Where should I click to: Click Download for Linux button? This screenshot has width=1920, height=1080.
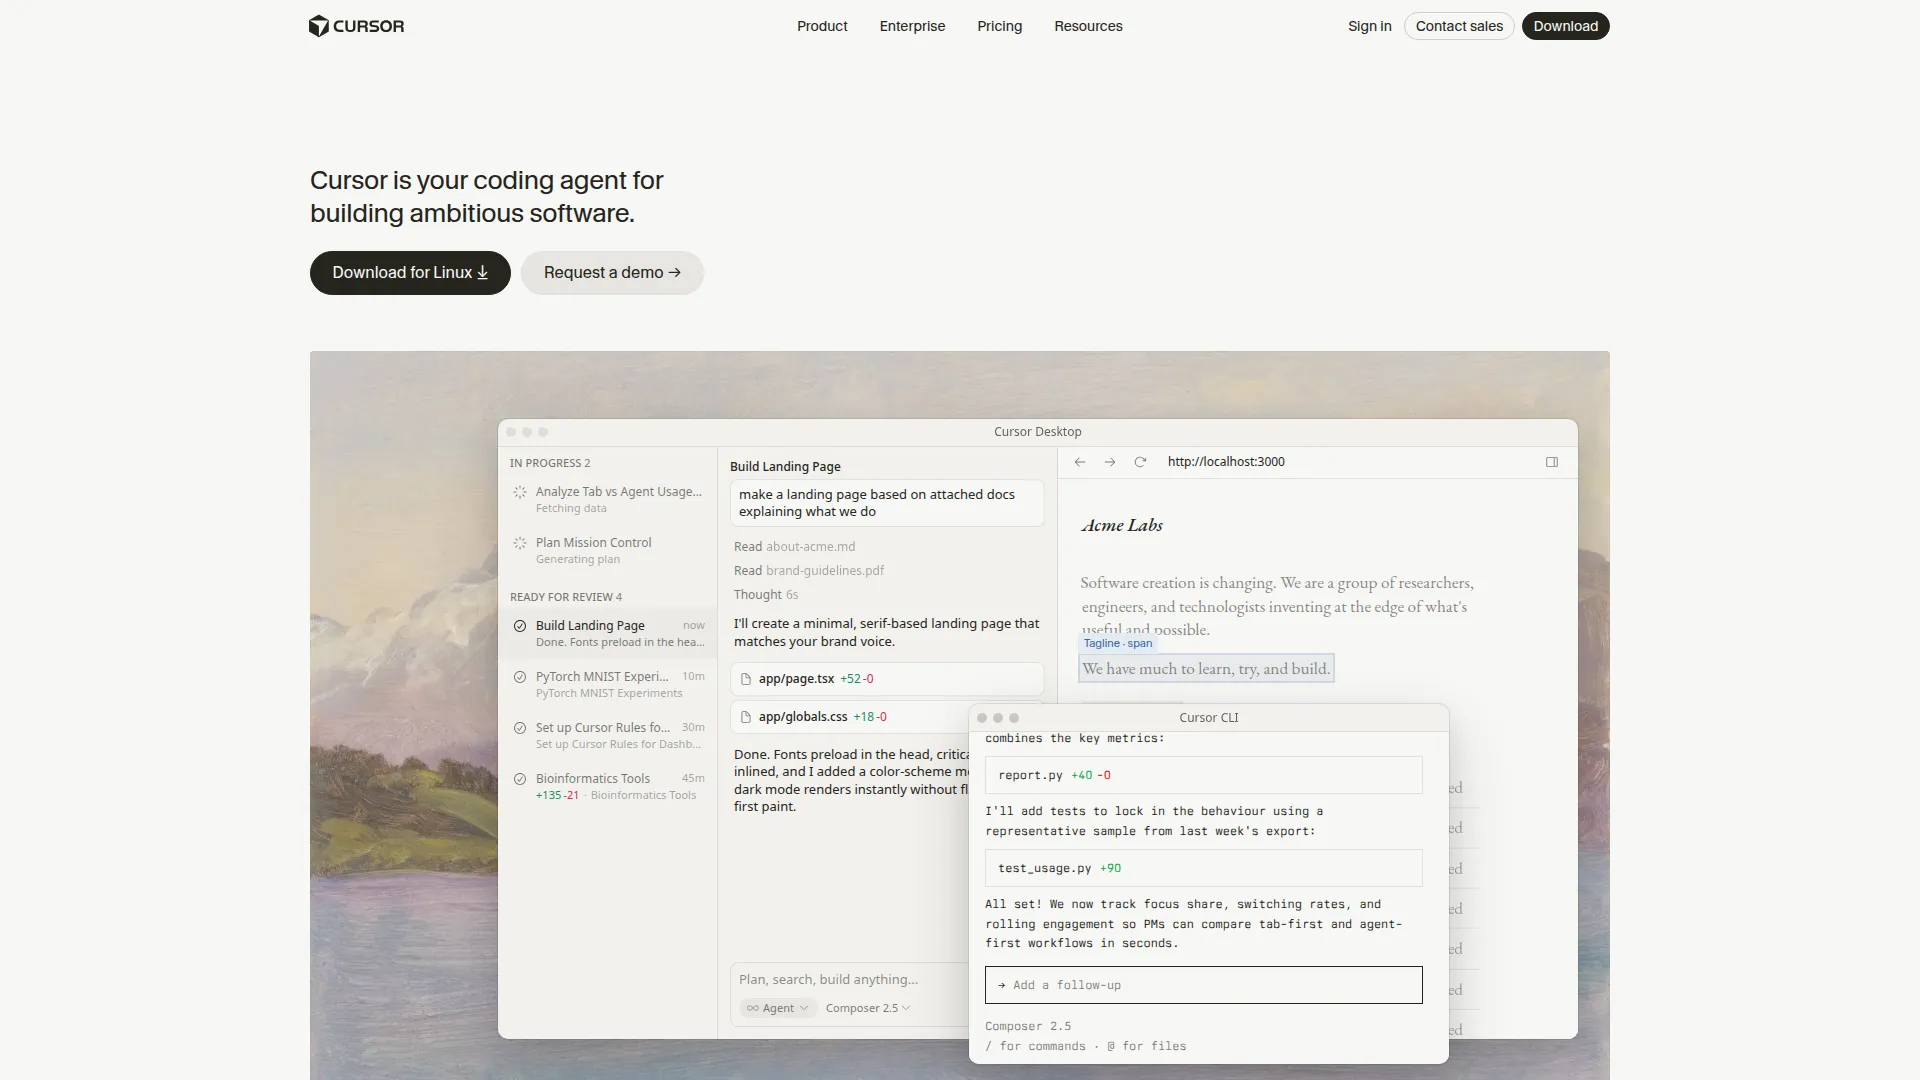coord(410,273)
